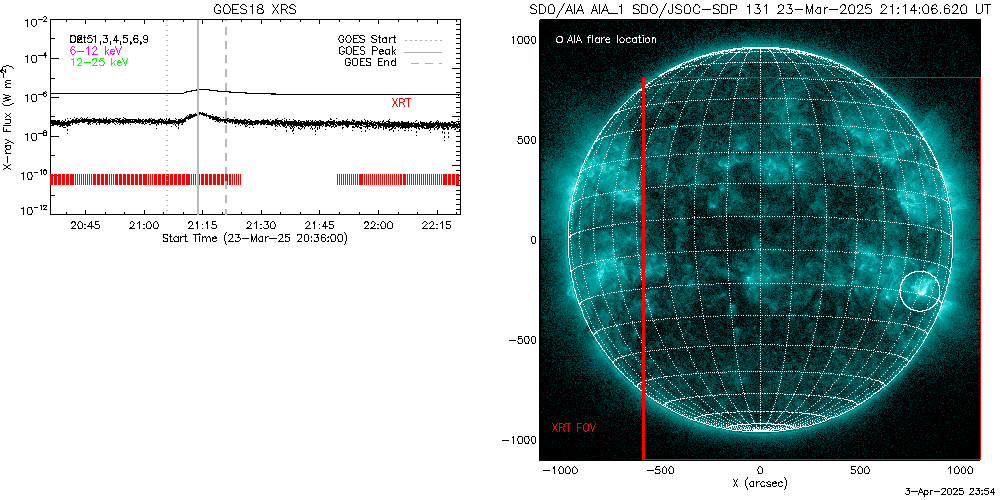1000x500 pixels.
Task: Click the 12-25 keV green label
Action: click(99, 62)
